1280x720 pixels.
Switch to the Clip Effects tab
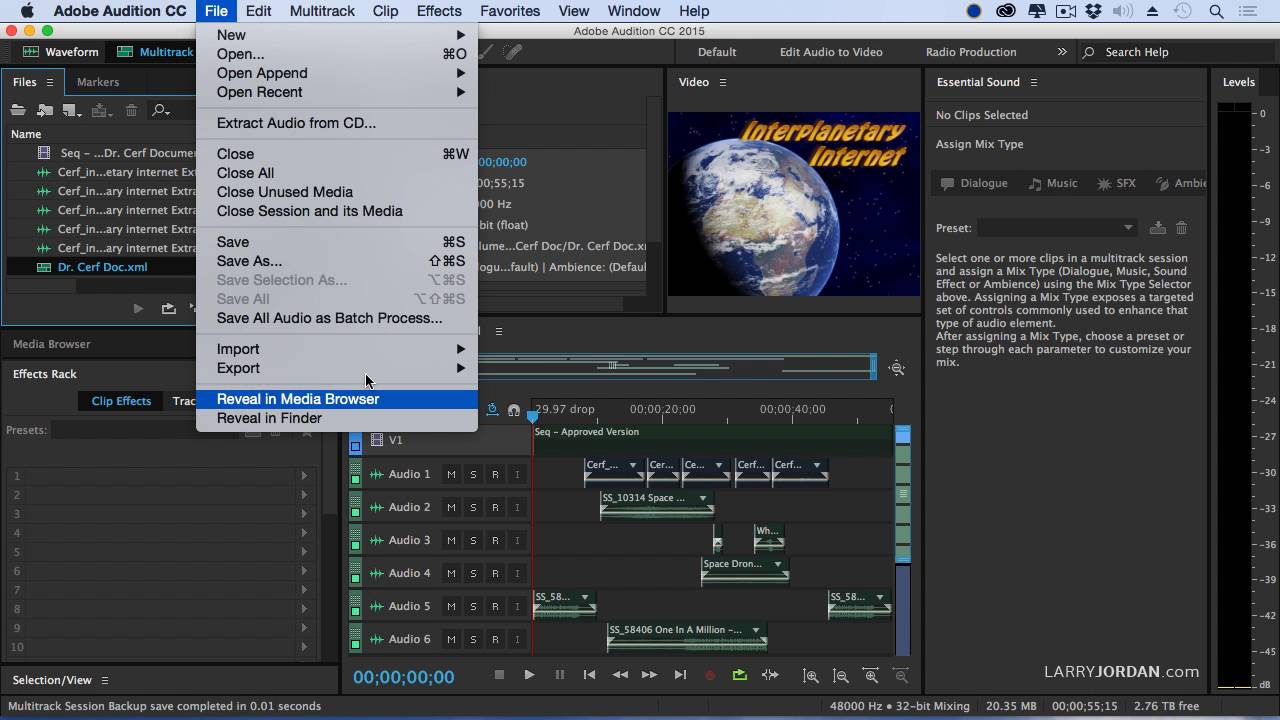(121, 401)
